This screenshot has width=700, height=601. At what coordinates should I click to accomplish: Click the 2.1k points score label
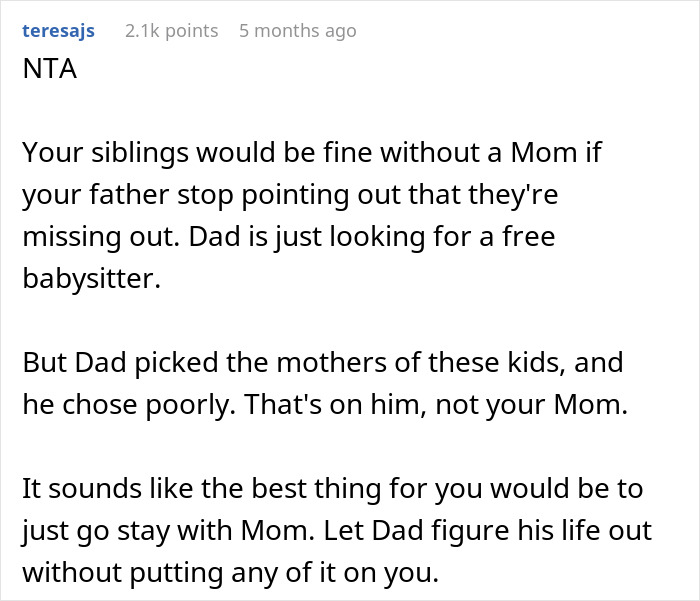[171, 31]
